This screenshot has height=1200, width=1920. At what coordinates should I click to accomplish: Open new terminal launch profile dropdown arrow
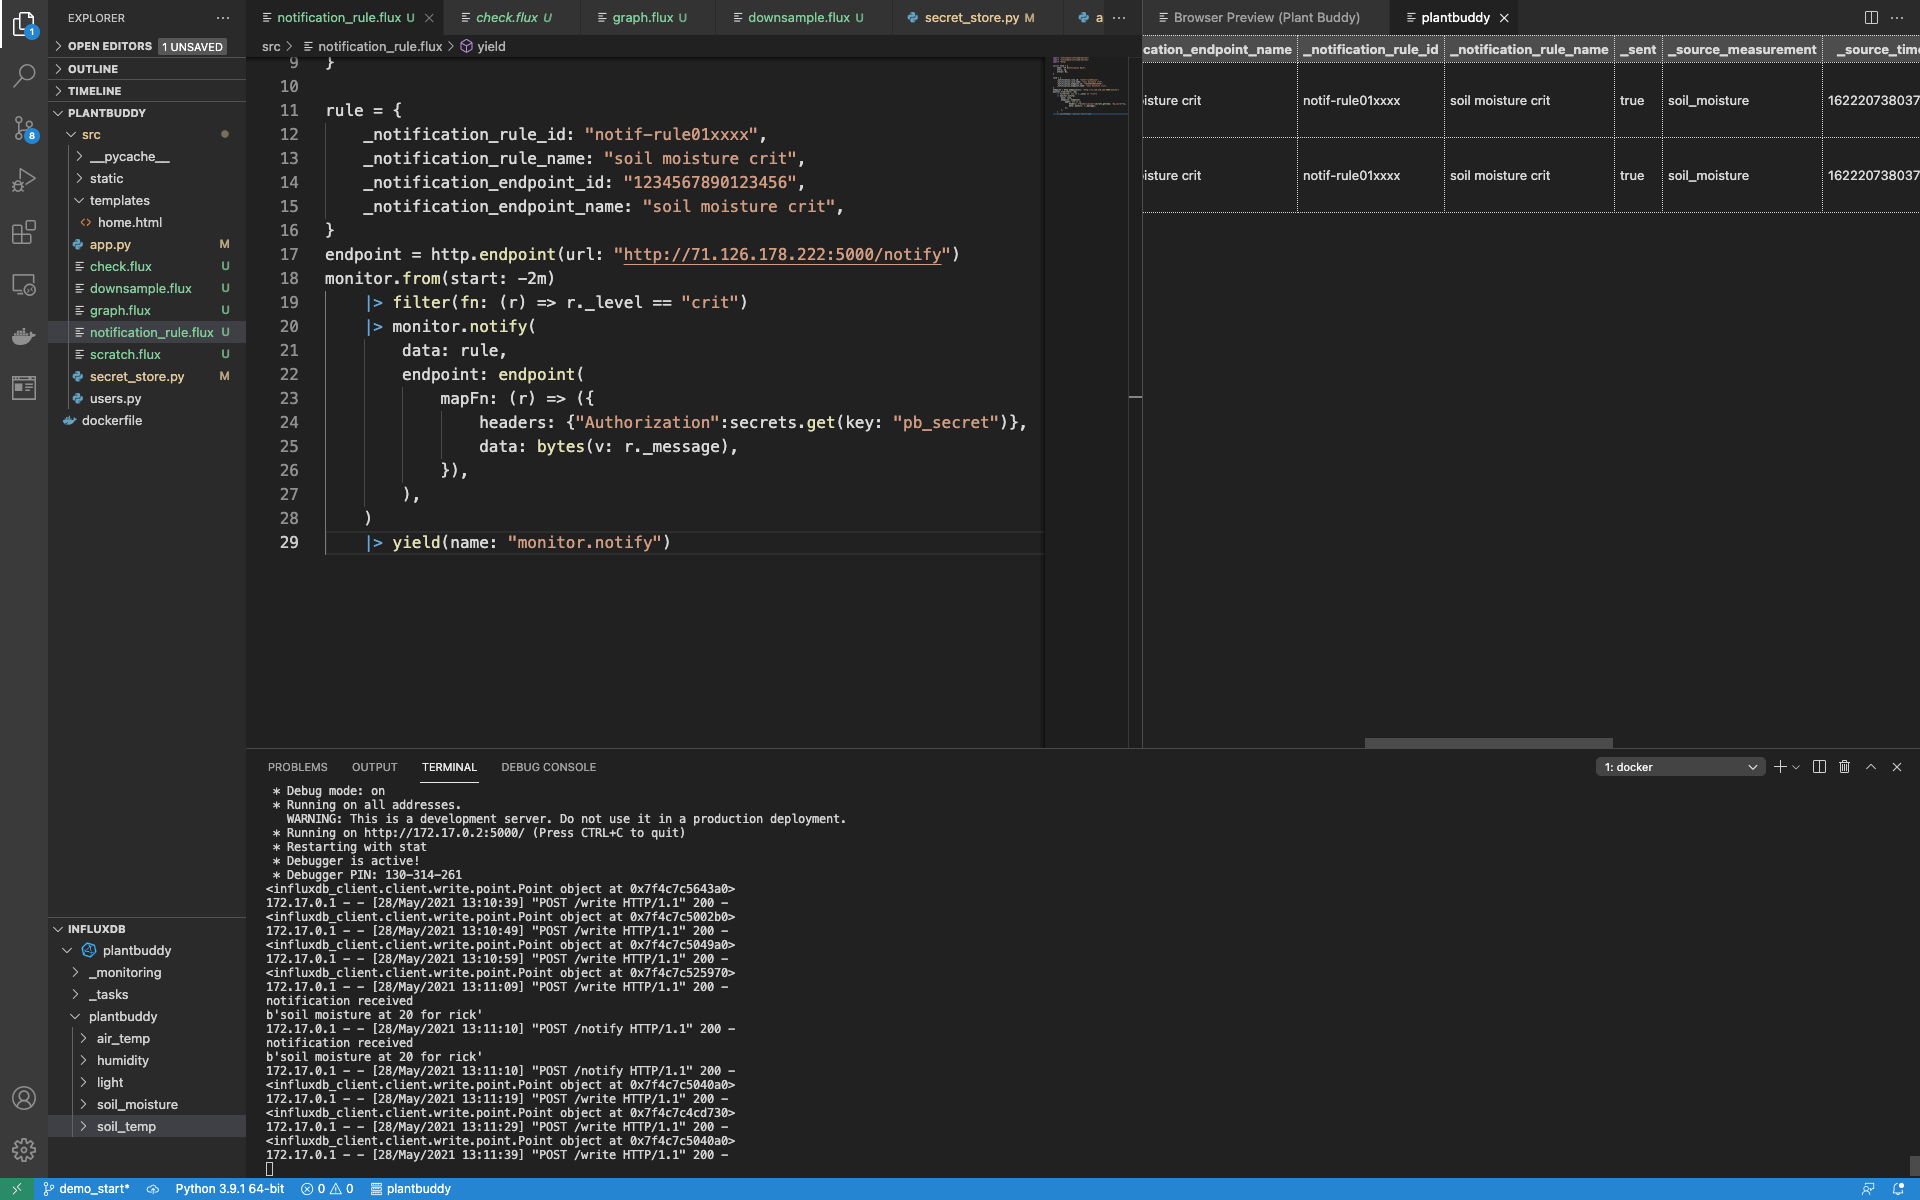[1796, 767]
